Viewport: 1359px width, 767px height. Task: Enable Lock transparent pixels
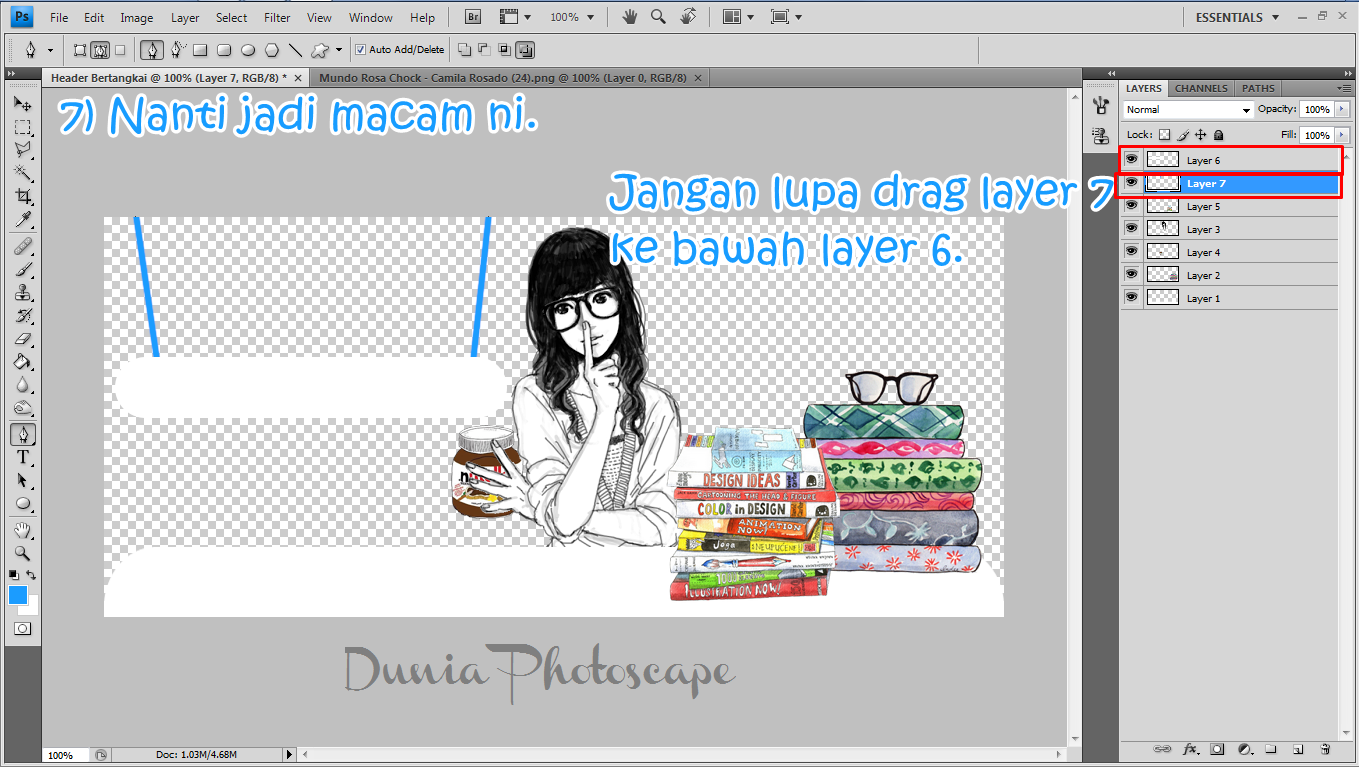(x=1164, y=135)
